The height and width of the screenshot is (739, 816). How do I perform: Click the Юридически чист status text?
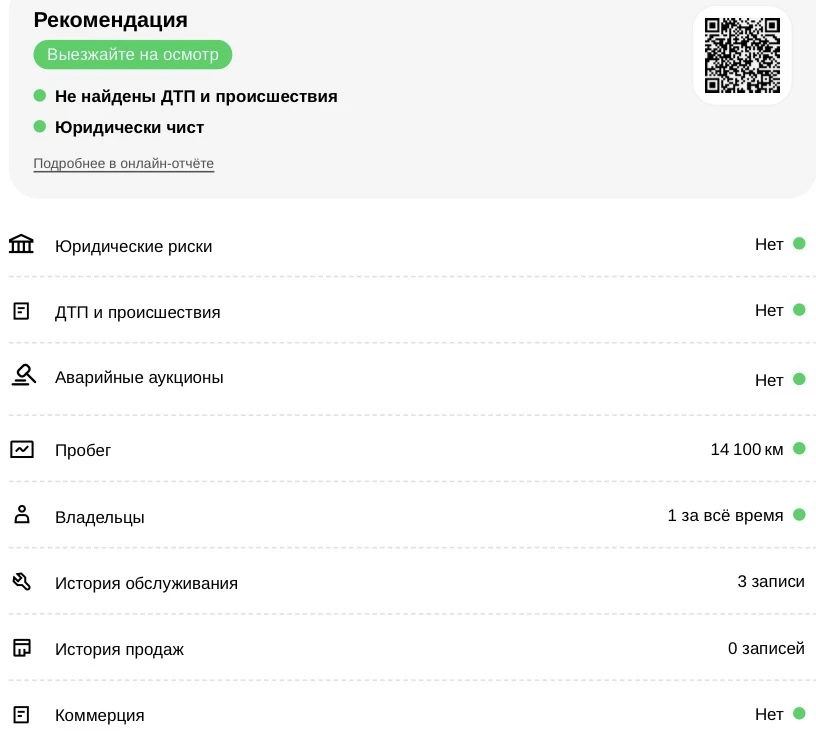[130, 128]
